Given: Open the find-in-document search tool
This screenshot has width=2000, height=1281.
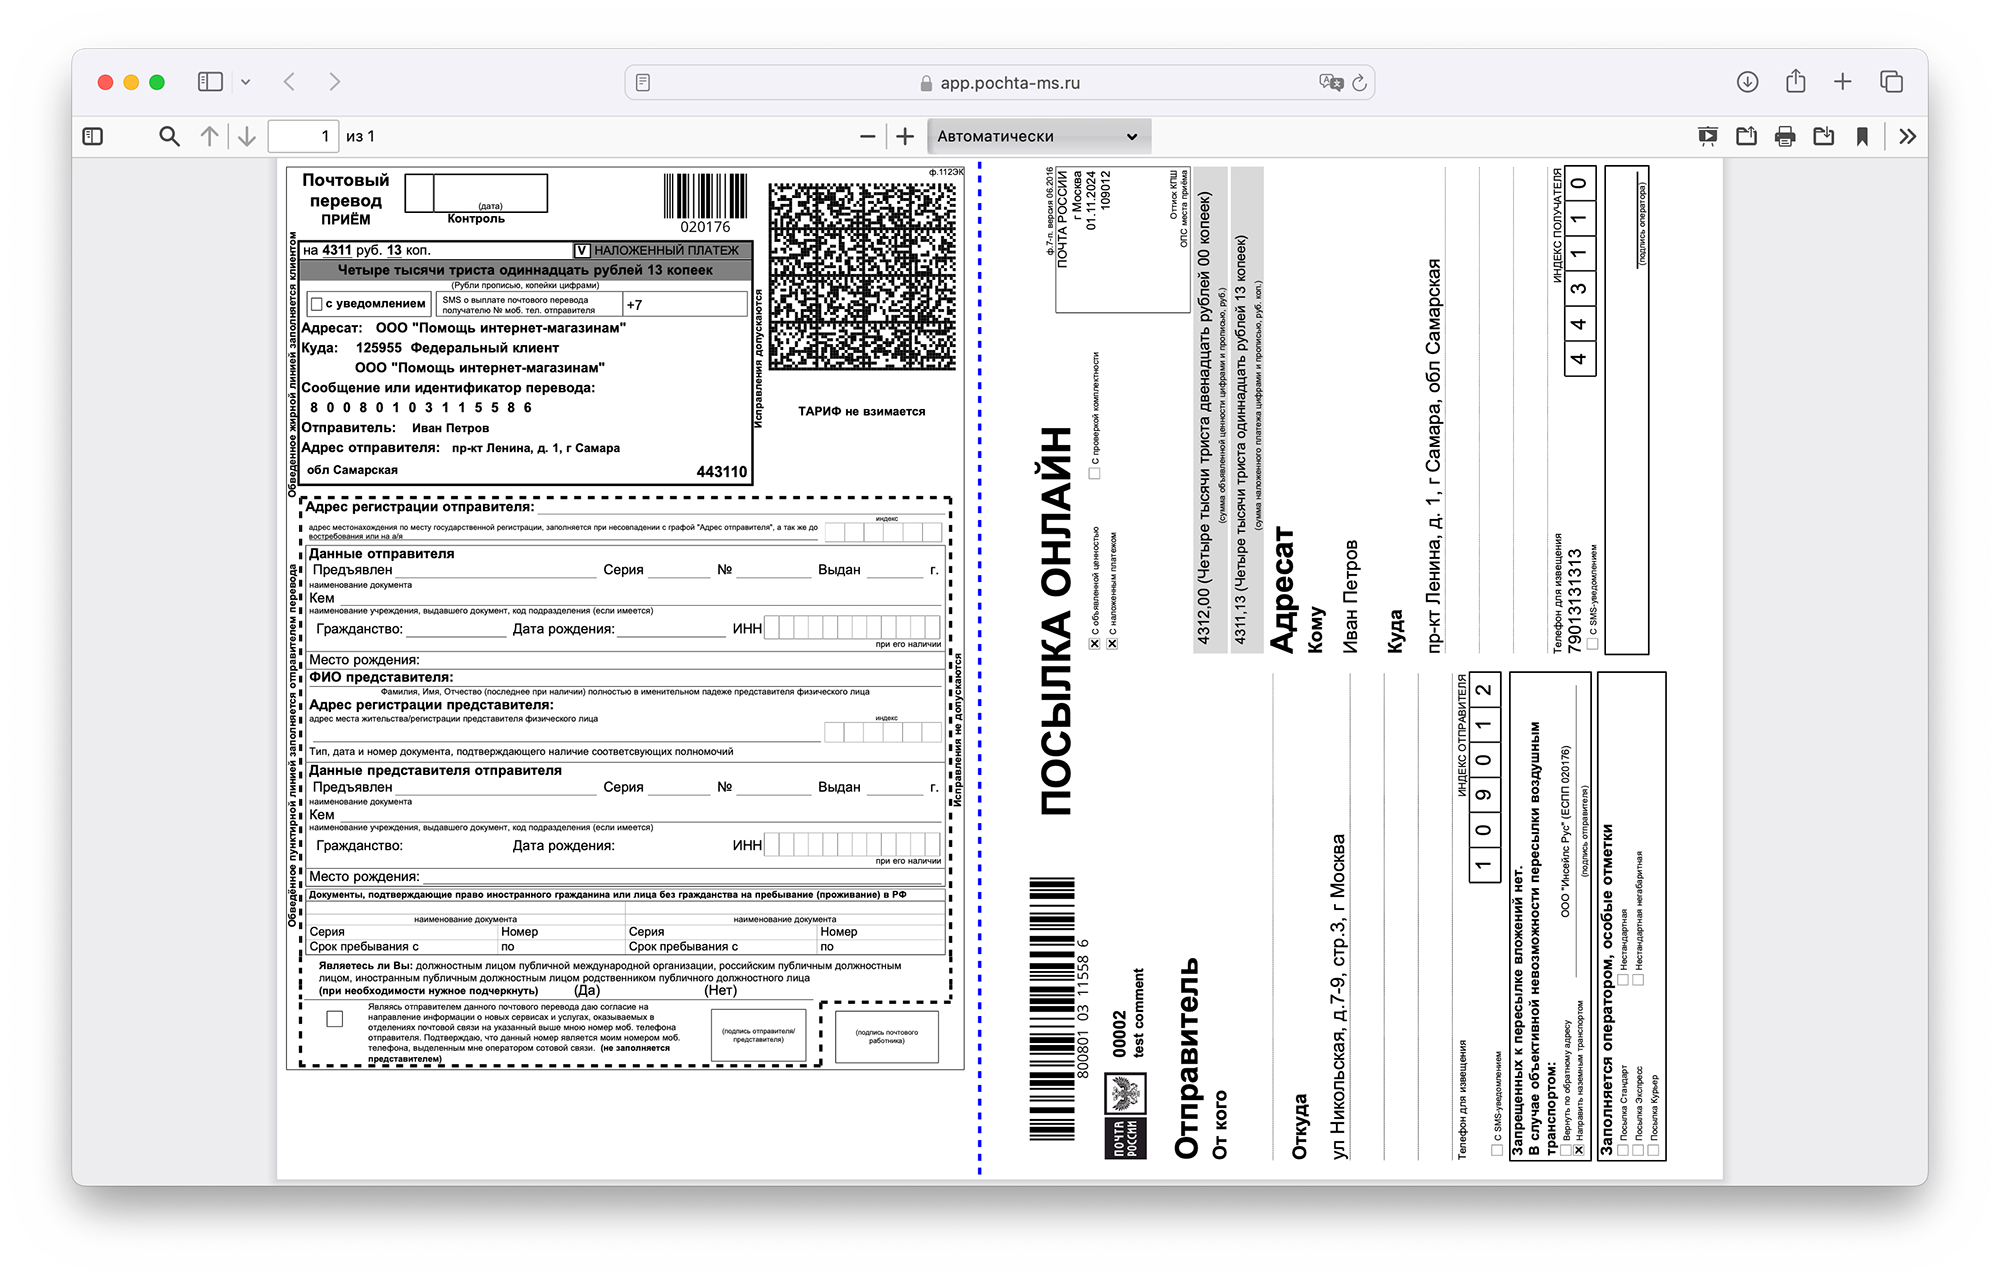Looking at the screenshot, I should pyautogui.click(x=169, y=136).
